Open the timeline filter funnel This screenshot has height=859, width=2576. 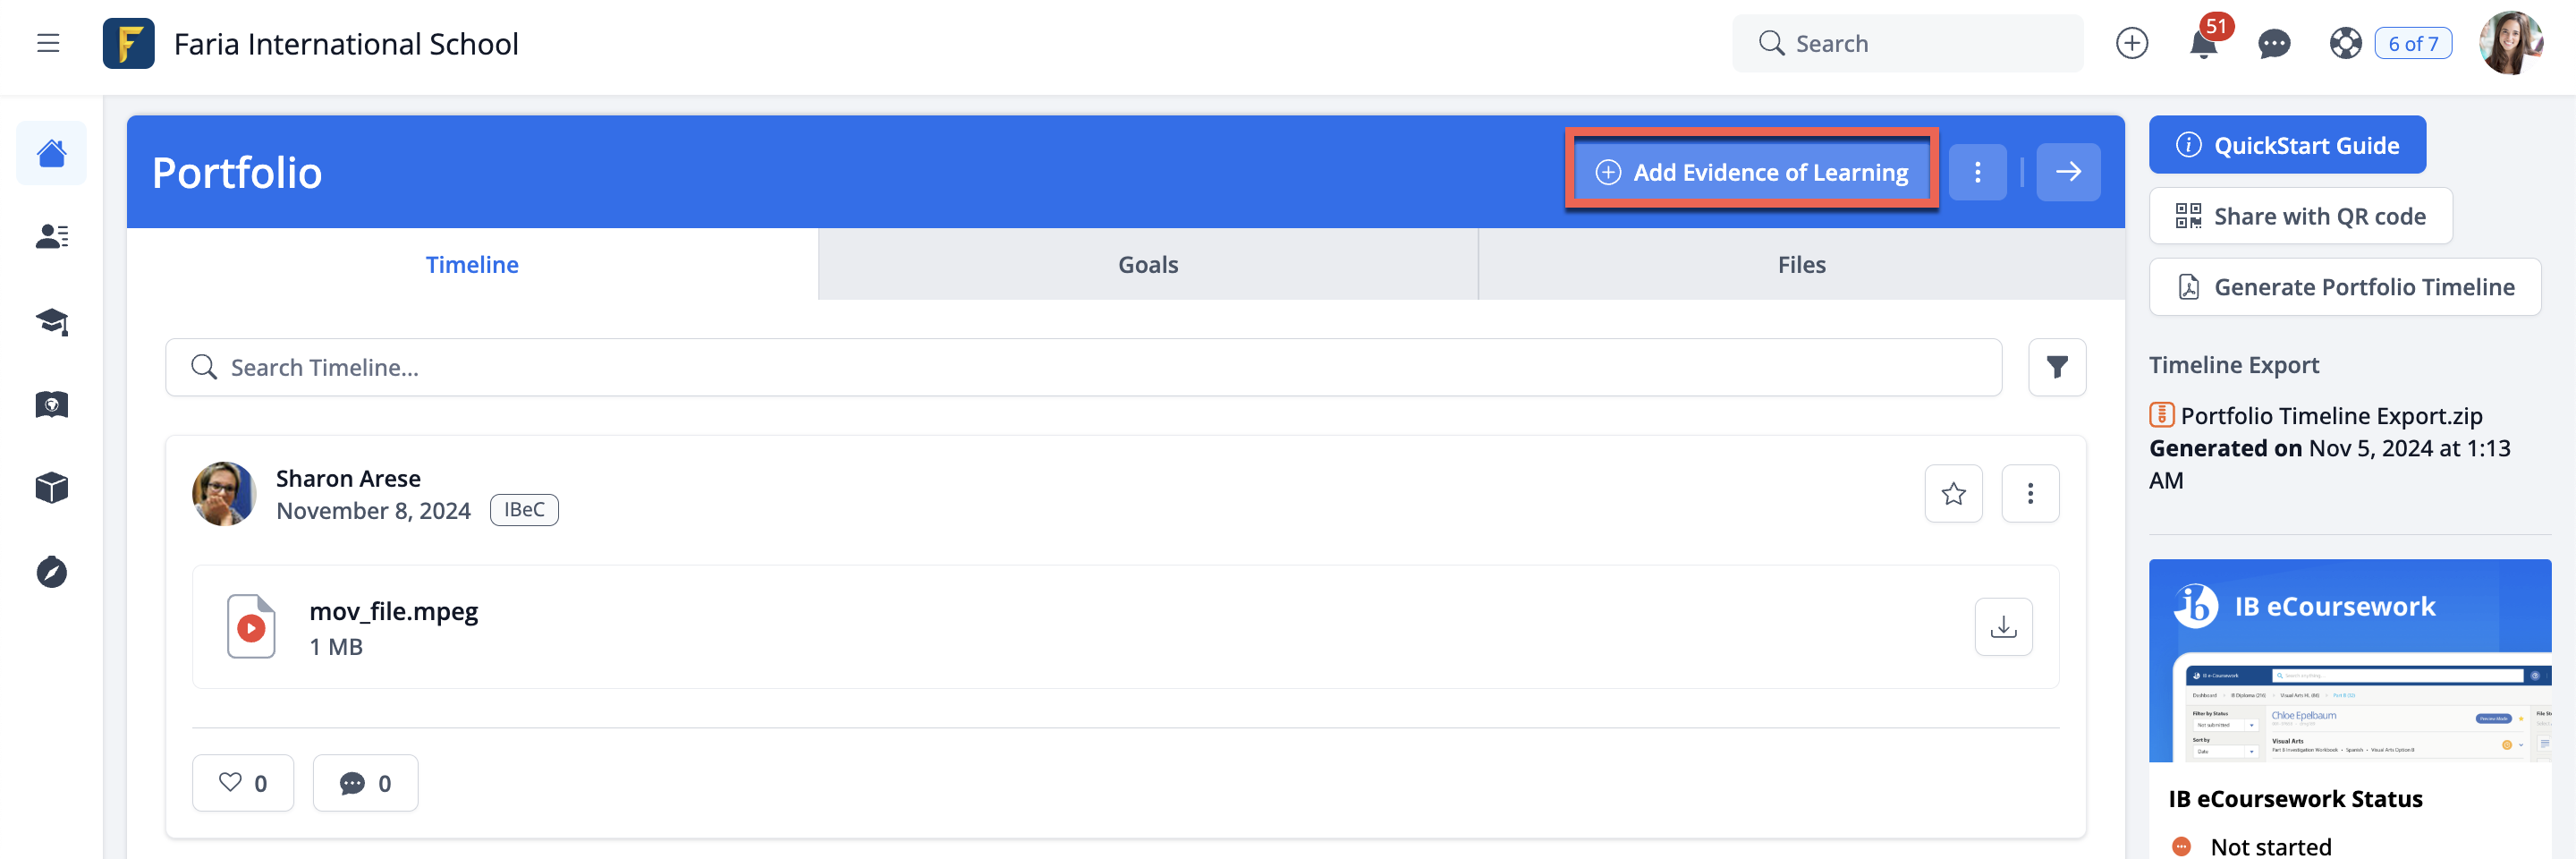point(2056,368)
